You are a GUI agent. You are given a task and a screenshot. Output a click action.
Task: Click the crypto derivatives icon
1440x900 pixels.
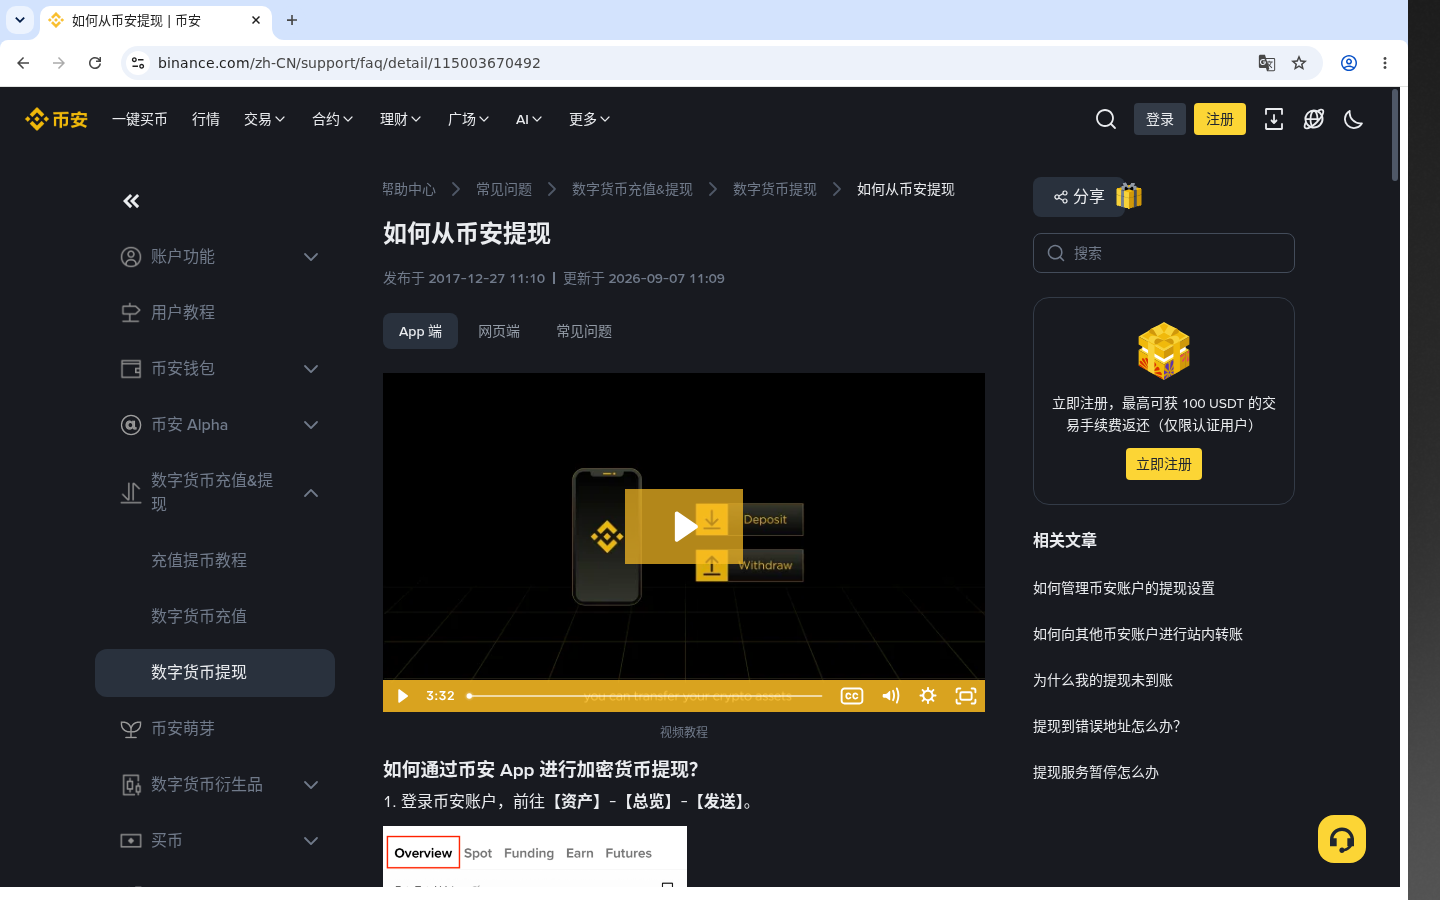coord(131,785)
